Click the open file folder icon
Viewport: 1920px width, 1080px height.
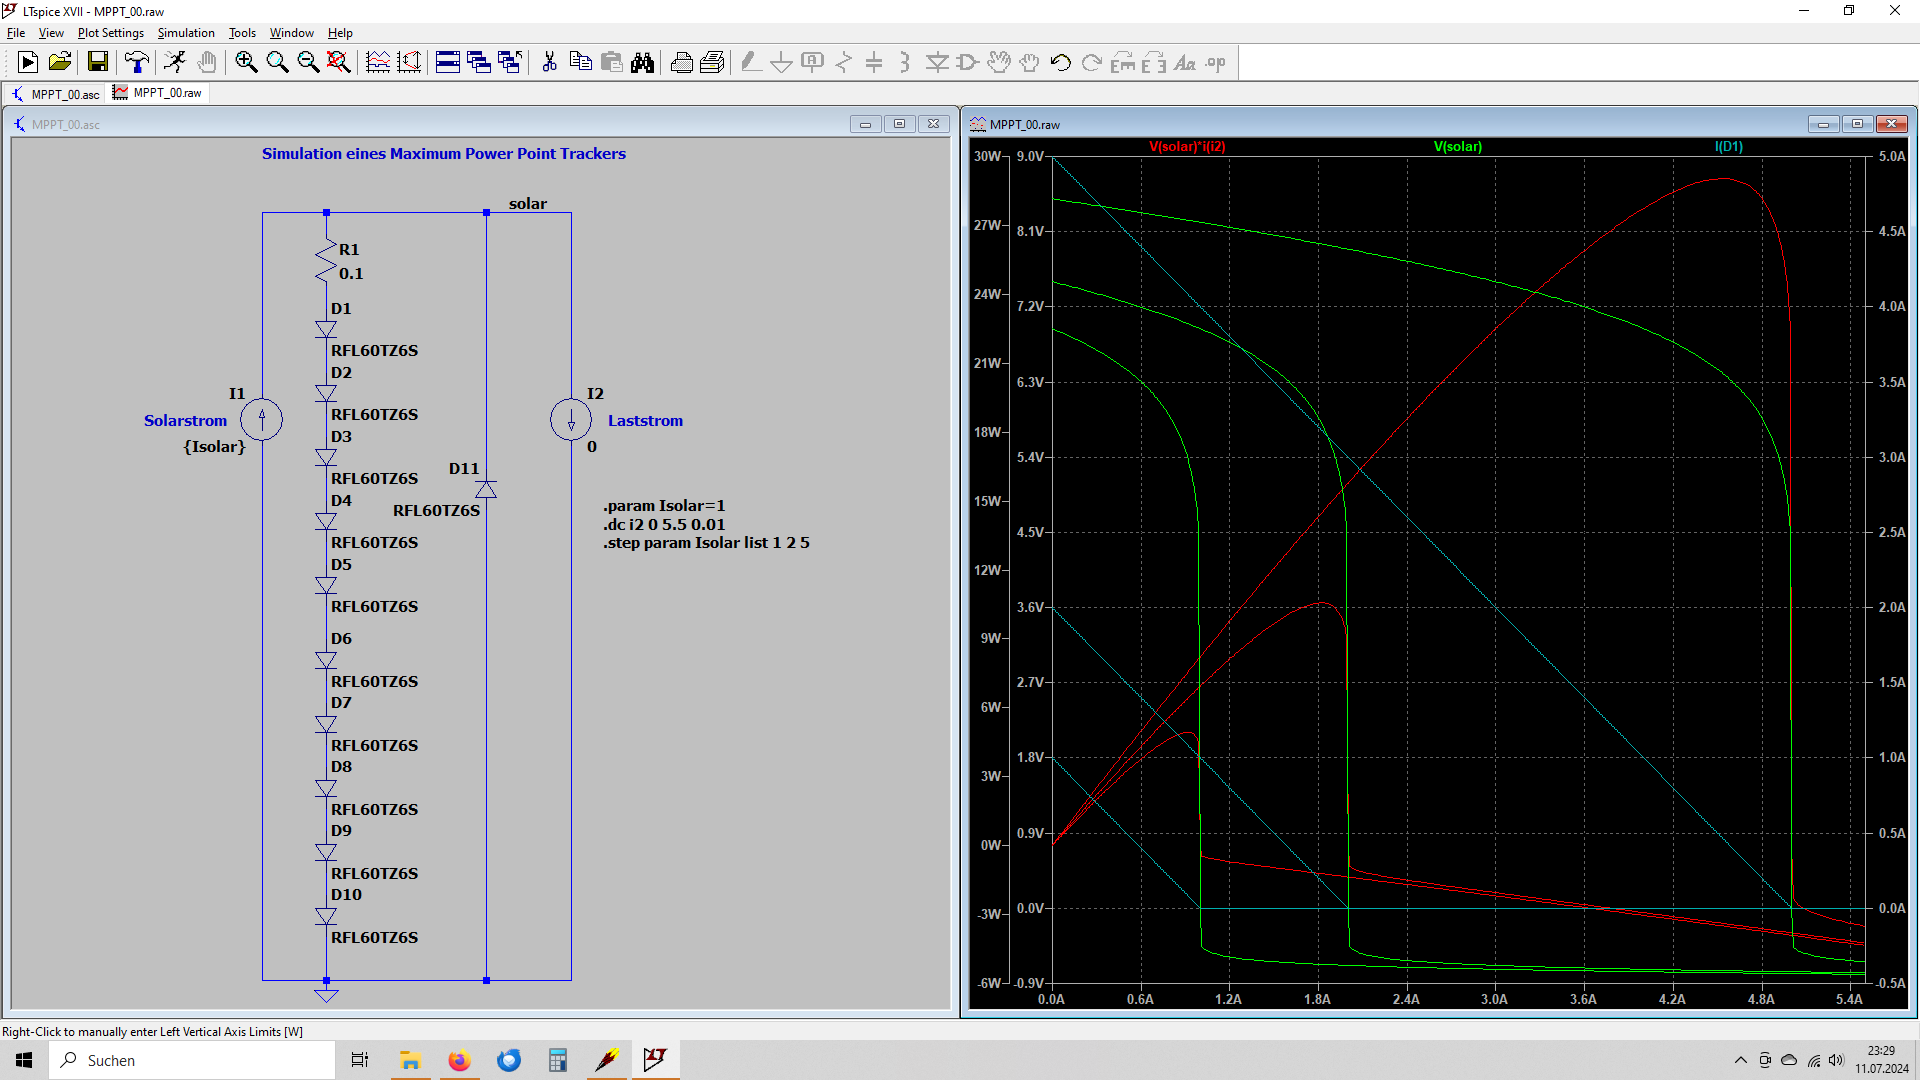pyautogui.click(x=60, y=63)
